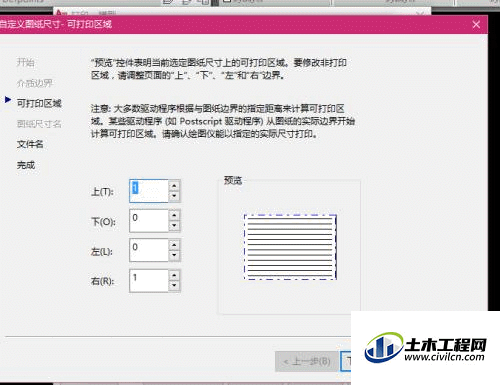Increase the 左(L) left margin value

pos(174,245)
